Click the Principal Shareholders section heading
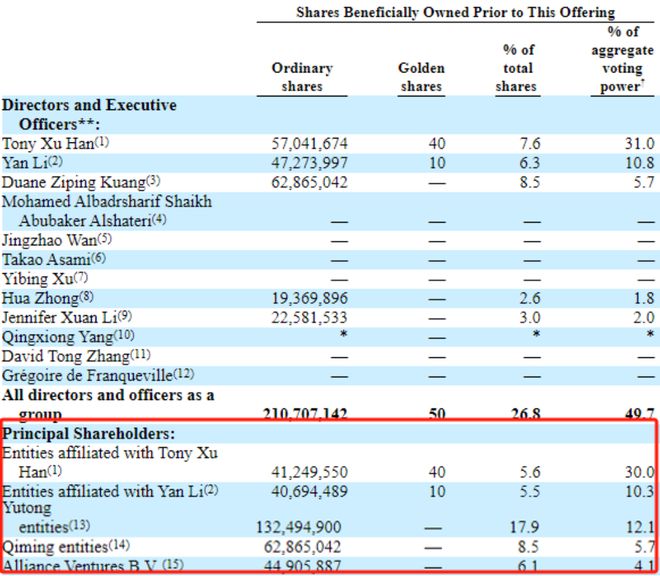Screen dimensions: 660x576 tap(88, 434)
